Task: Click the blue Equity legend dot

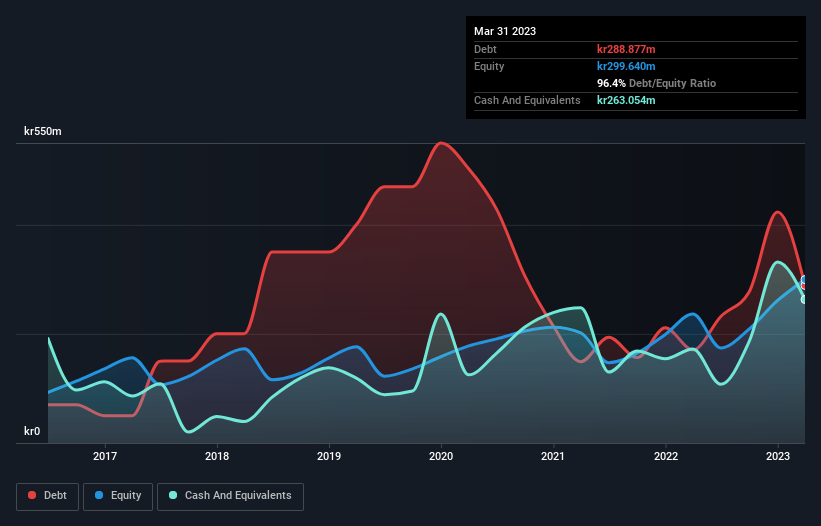Action: pyautogui.click(x=98, y=495)
